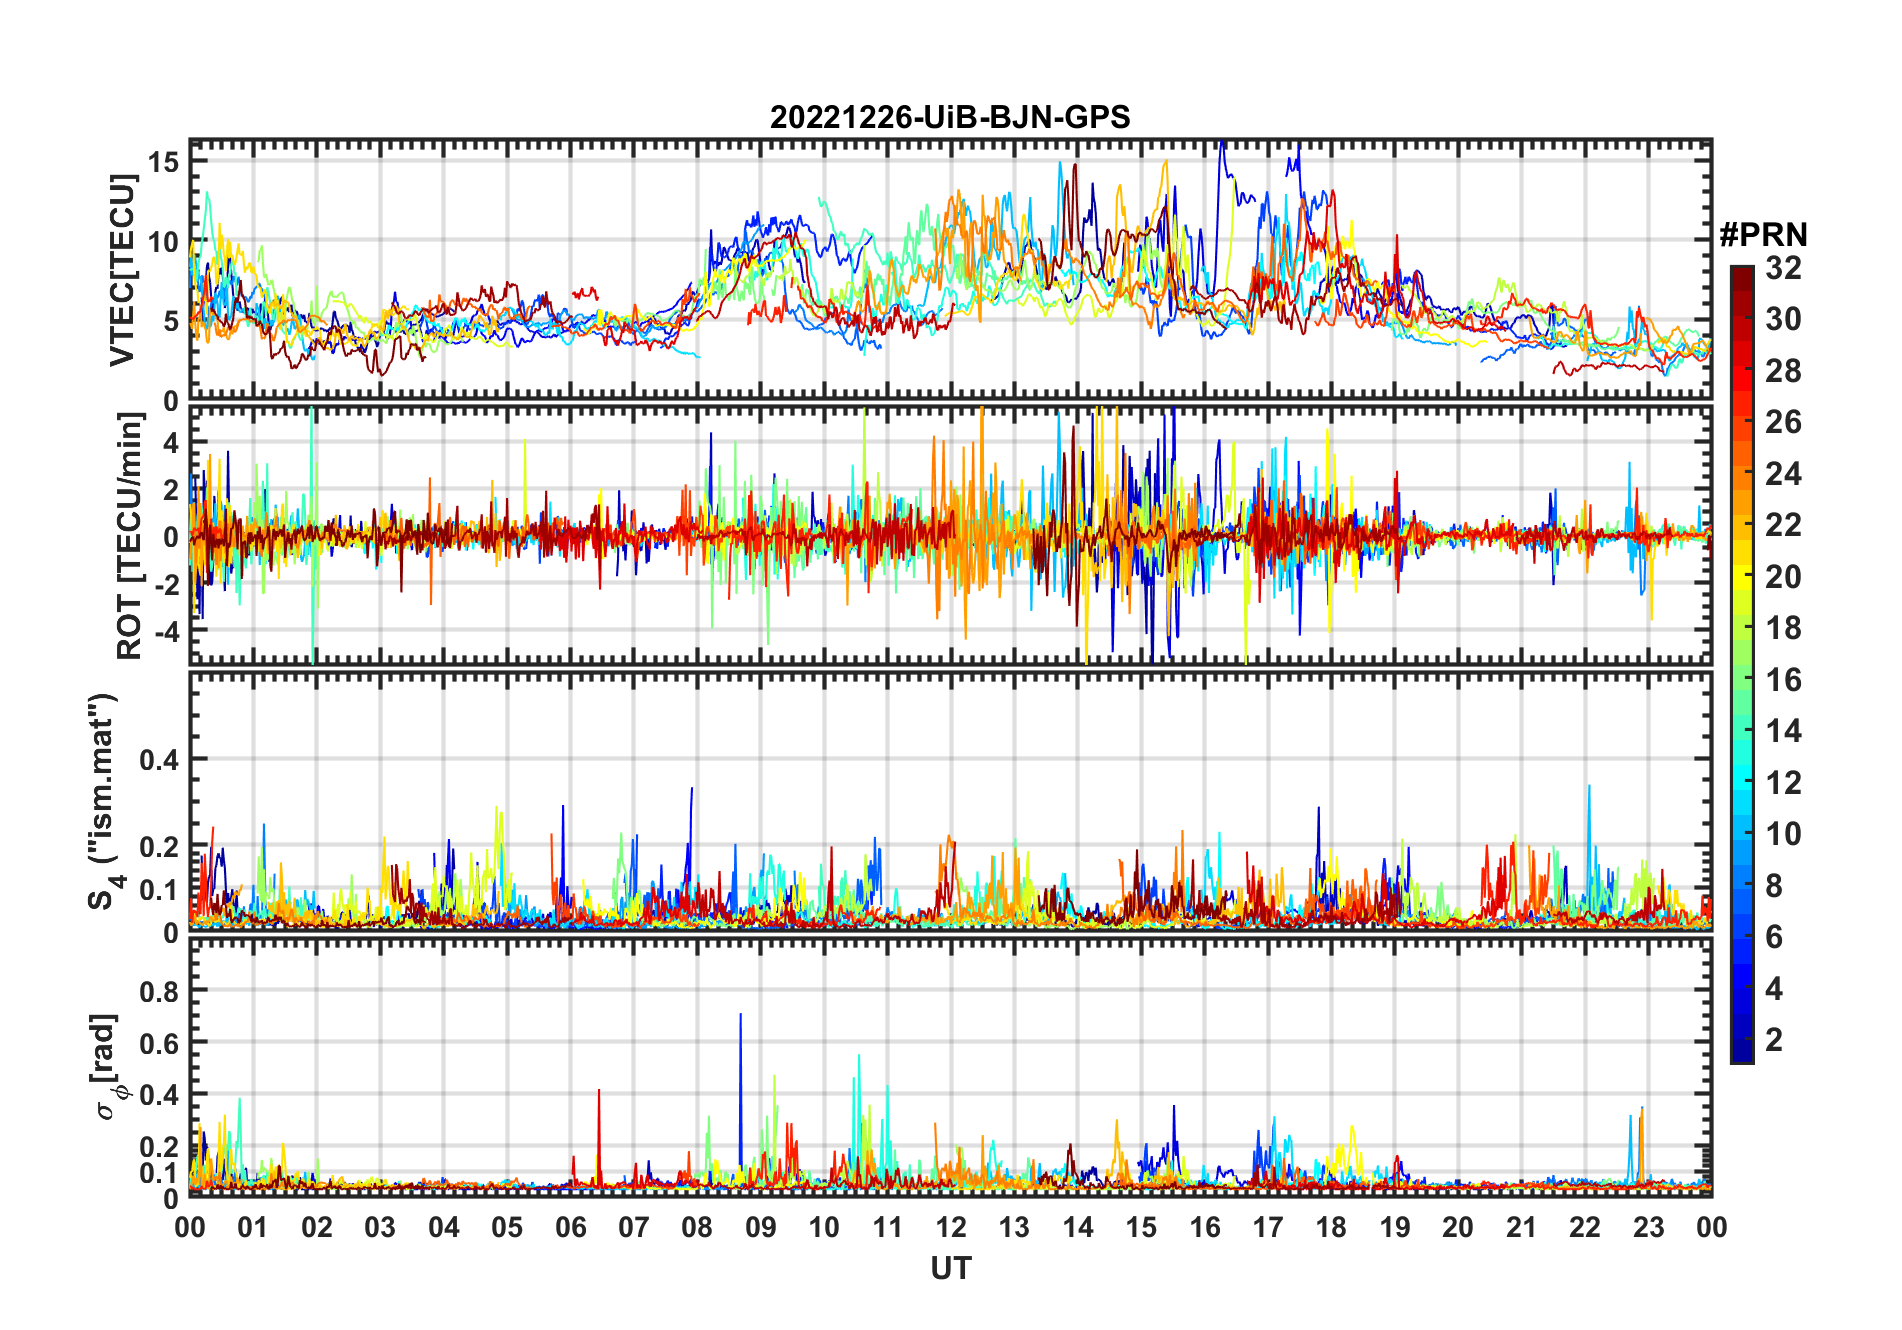Click tick label 22 beside the PRN colorbar
This screenshot has width=1902, height=1330.
click(x=1783, y=524)
